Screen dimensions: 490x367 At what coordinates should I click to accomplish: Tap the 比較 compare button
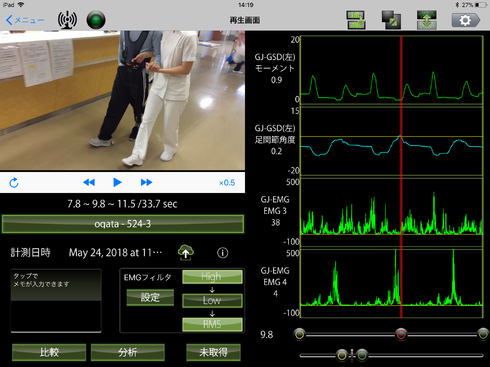click(49, 352)
